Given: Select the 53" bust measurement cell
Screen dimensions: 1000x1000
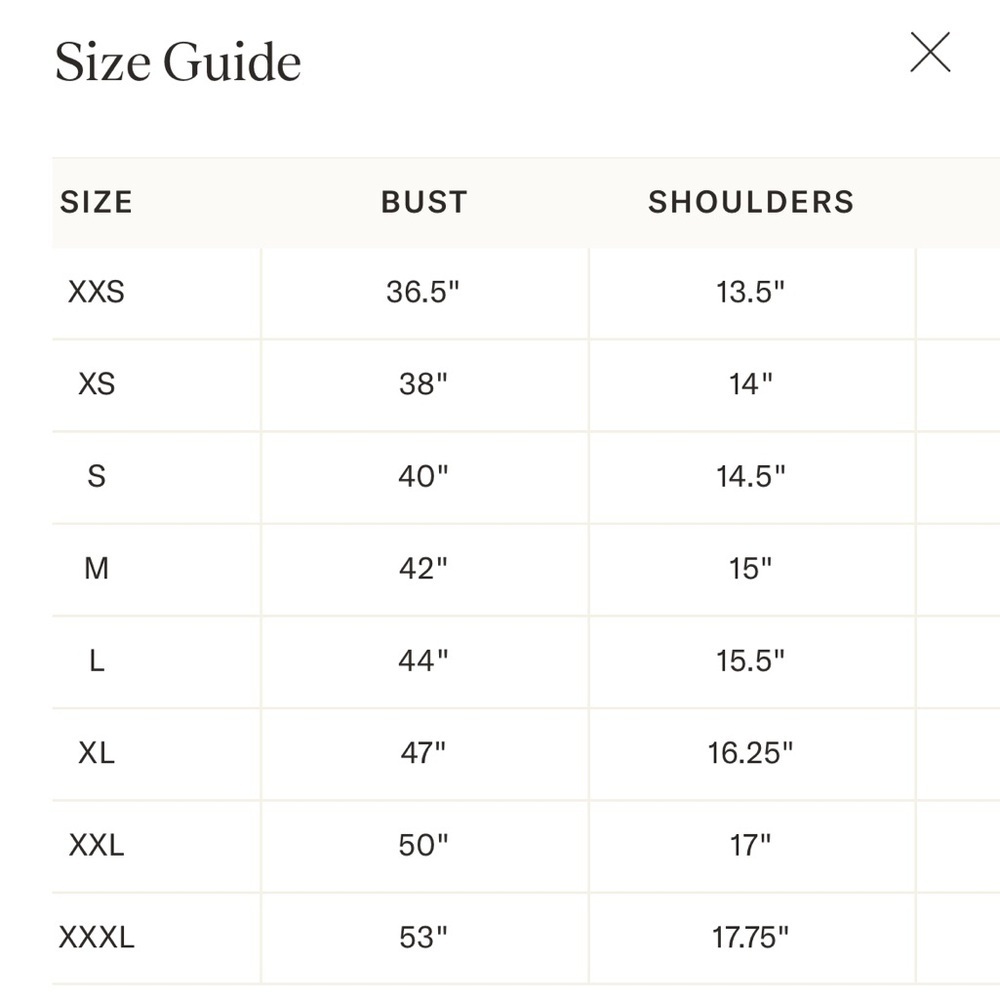Looking at the screenshot, I should click(x=424, y=938).
